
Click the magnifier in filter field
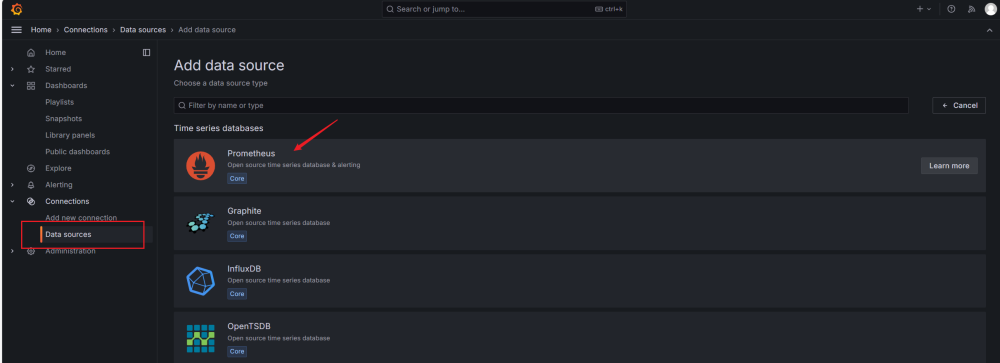point(182,105)
